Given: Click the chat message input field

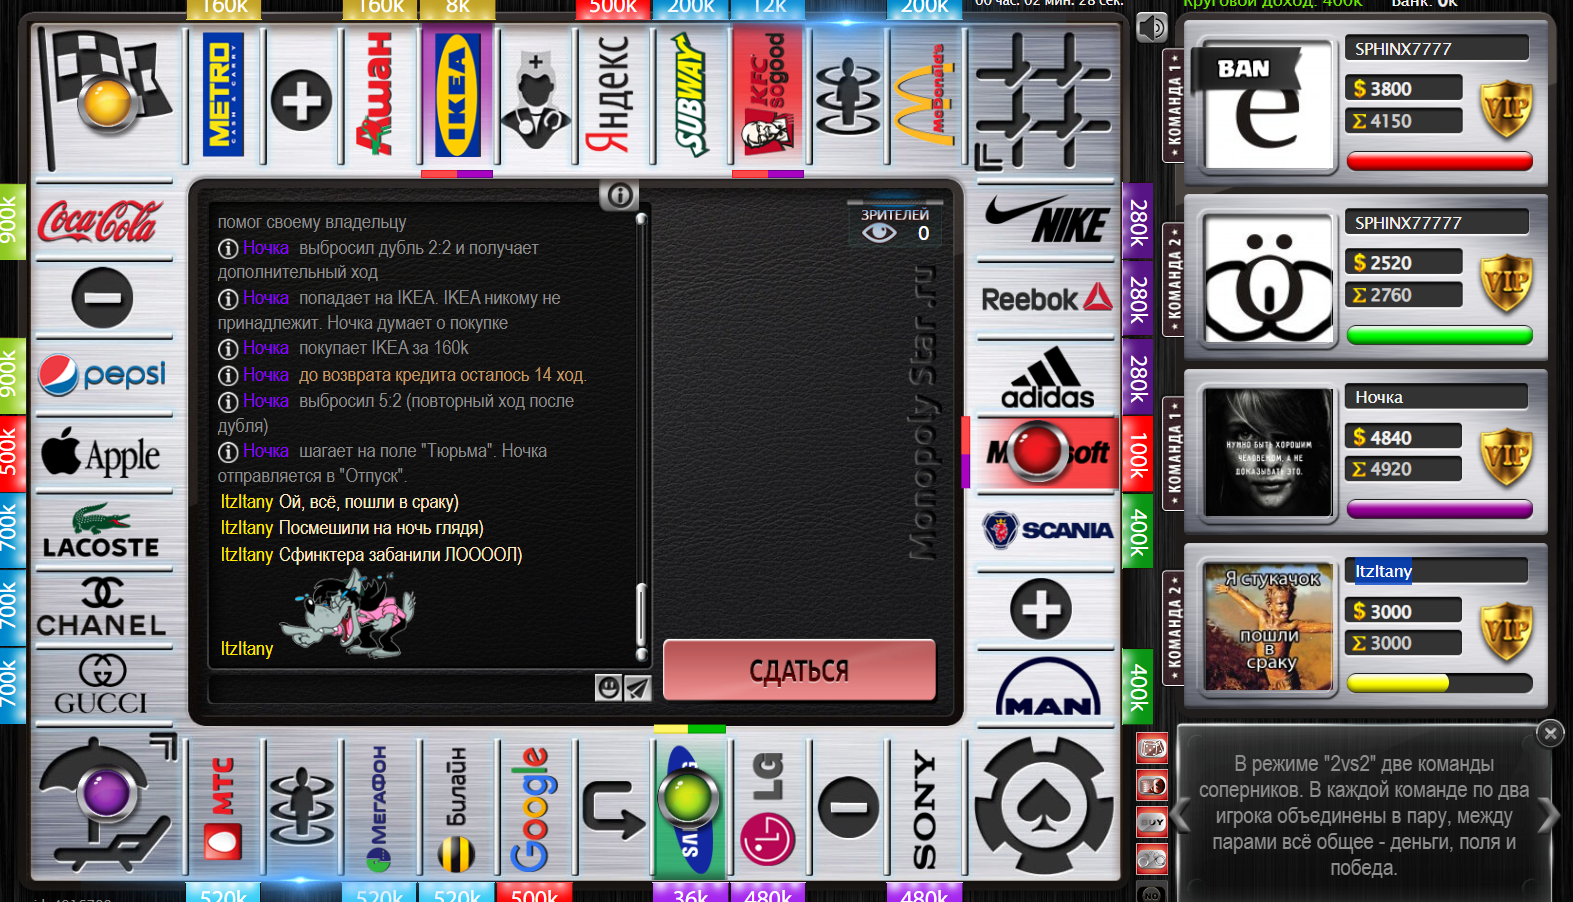Looking at the screenshot, I should (401, 689).
